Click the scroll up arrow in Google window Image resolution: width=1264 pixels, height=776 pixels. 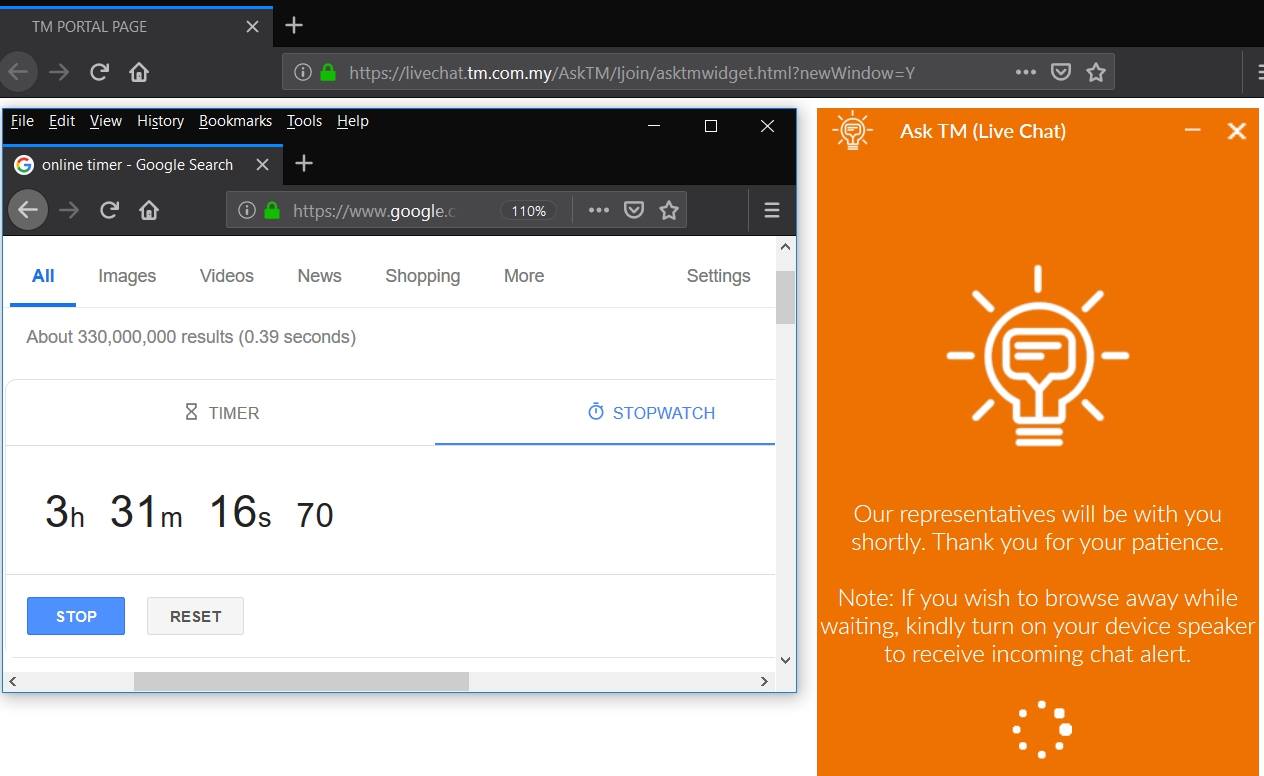click(785, 247)
